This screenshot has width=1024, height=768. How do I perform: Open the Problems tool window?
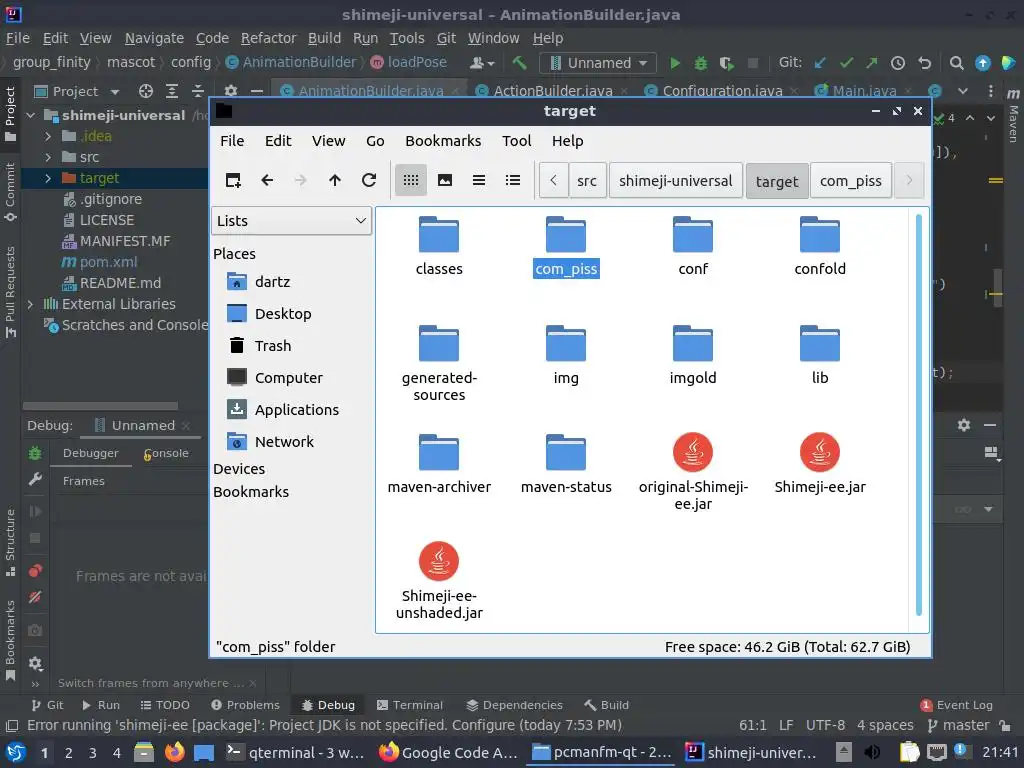[246, 705]
